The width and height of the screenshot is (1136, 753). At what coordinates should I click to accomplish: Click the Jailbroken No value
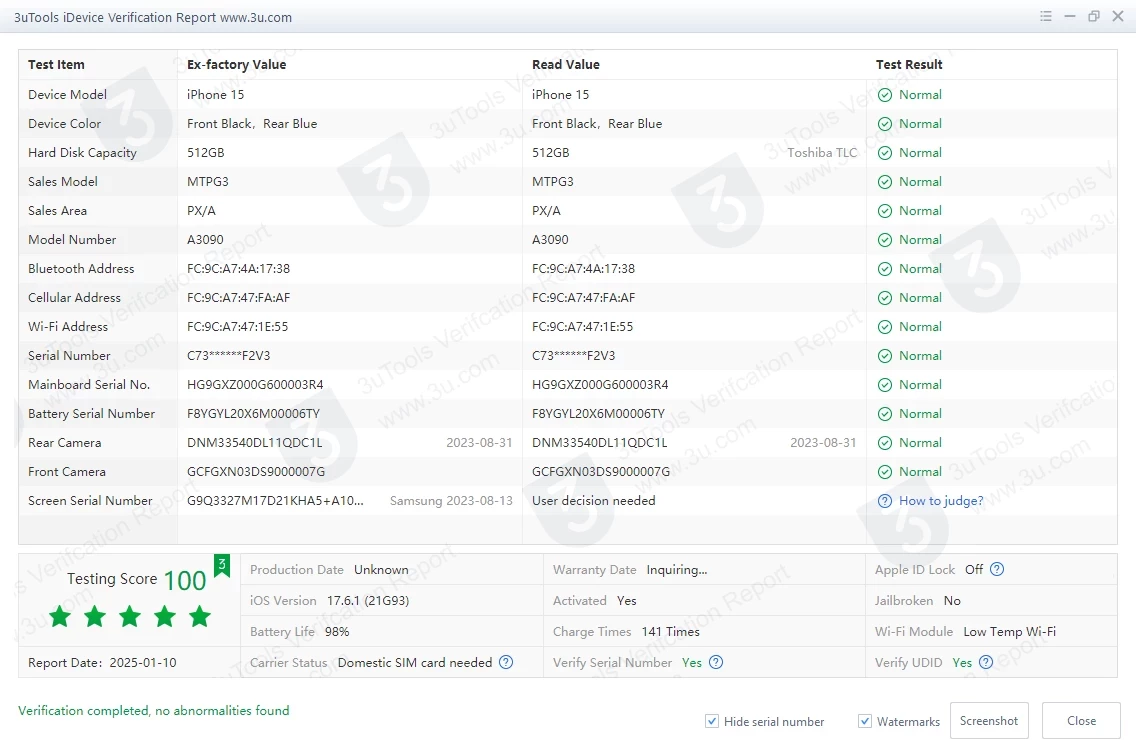tap(952, 601)
